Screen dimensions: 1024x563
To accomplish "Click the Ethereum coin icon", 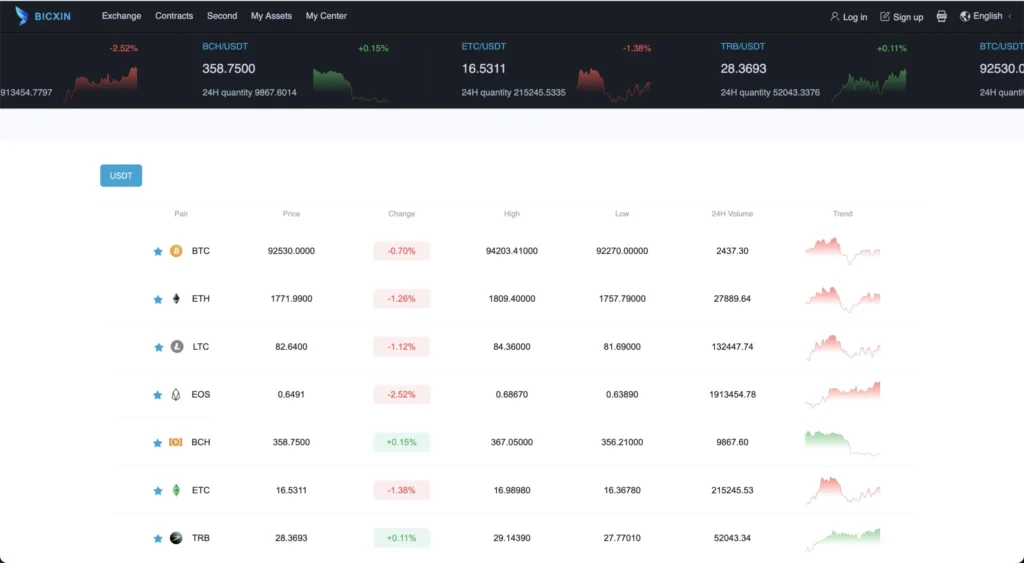I will point(176,298).
